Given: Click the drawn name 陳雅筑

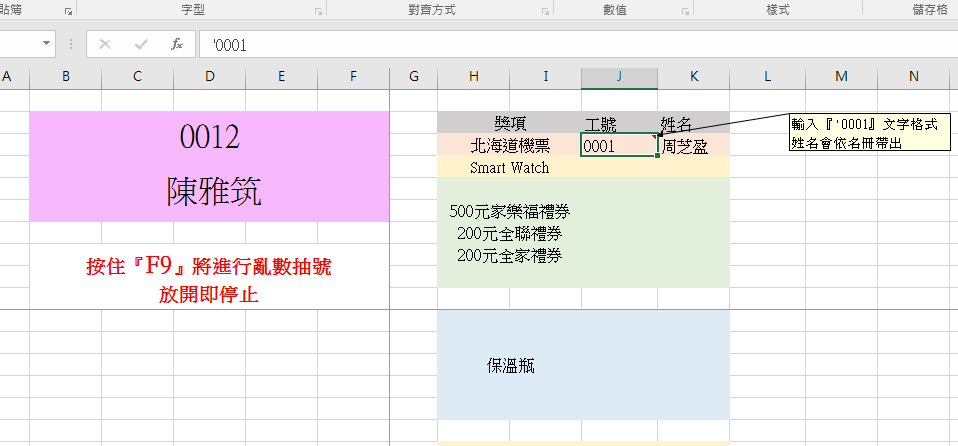Looking at the screenshot, I should (x=214, y=193).
